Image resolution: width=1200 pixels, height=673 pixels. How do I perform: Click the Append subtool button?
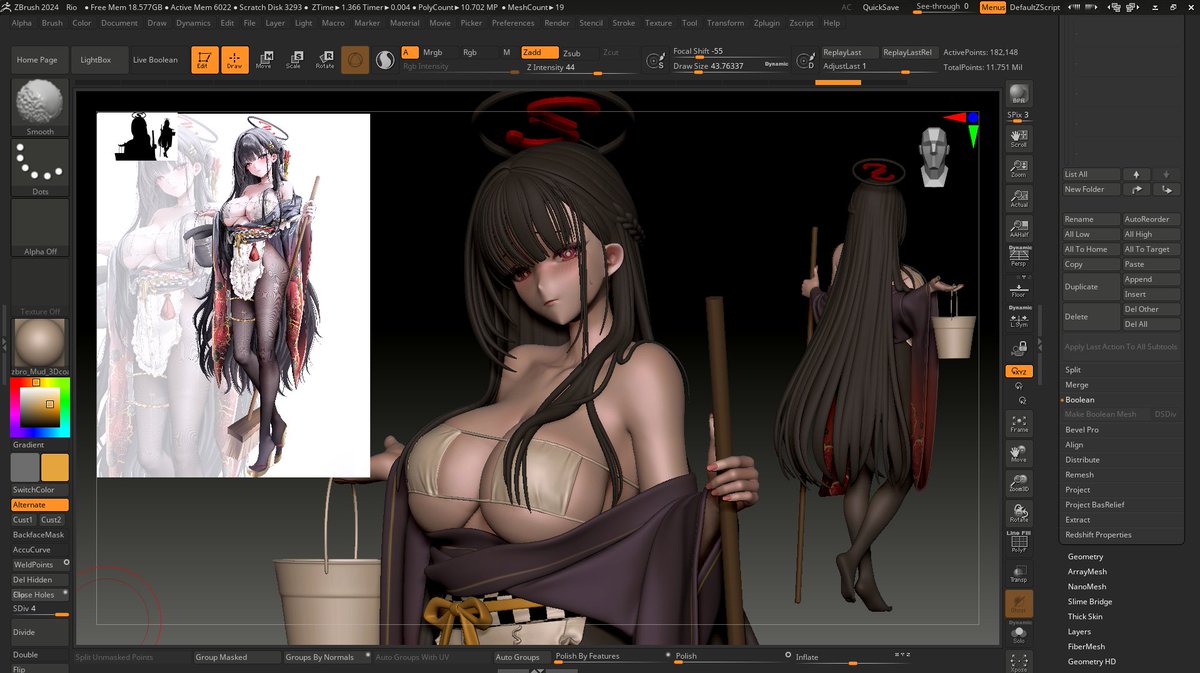click(x=1151, y=279)
